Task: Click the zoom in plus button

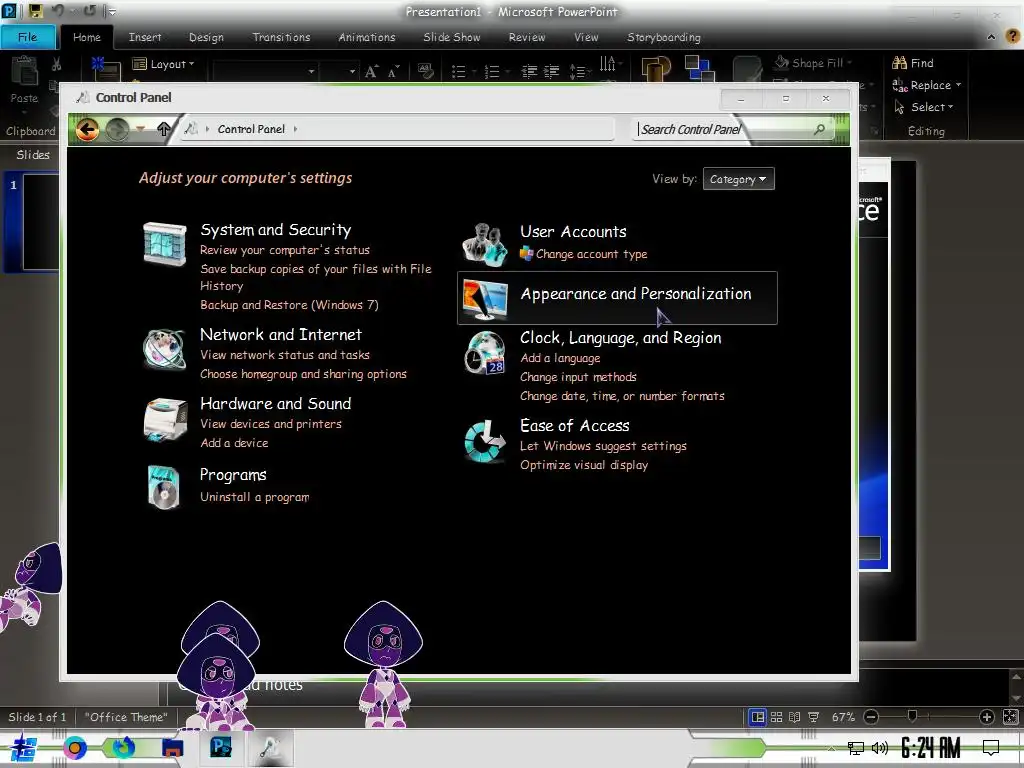Action: click(987, 717)
